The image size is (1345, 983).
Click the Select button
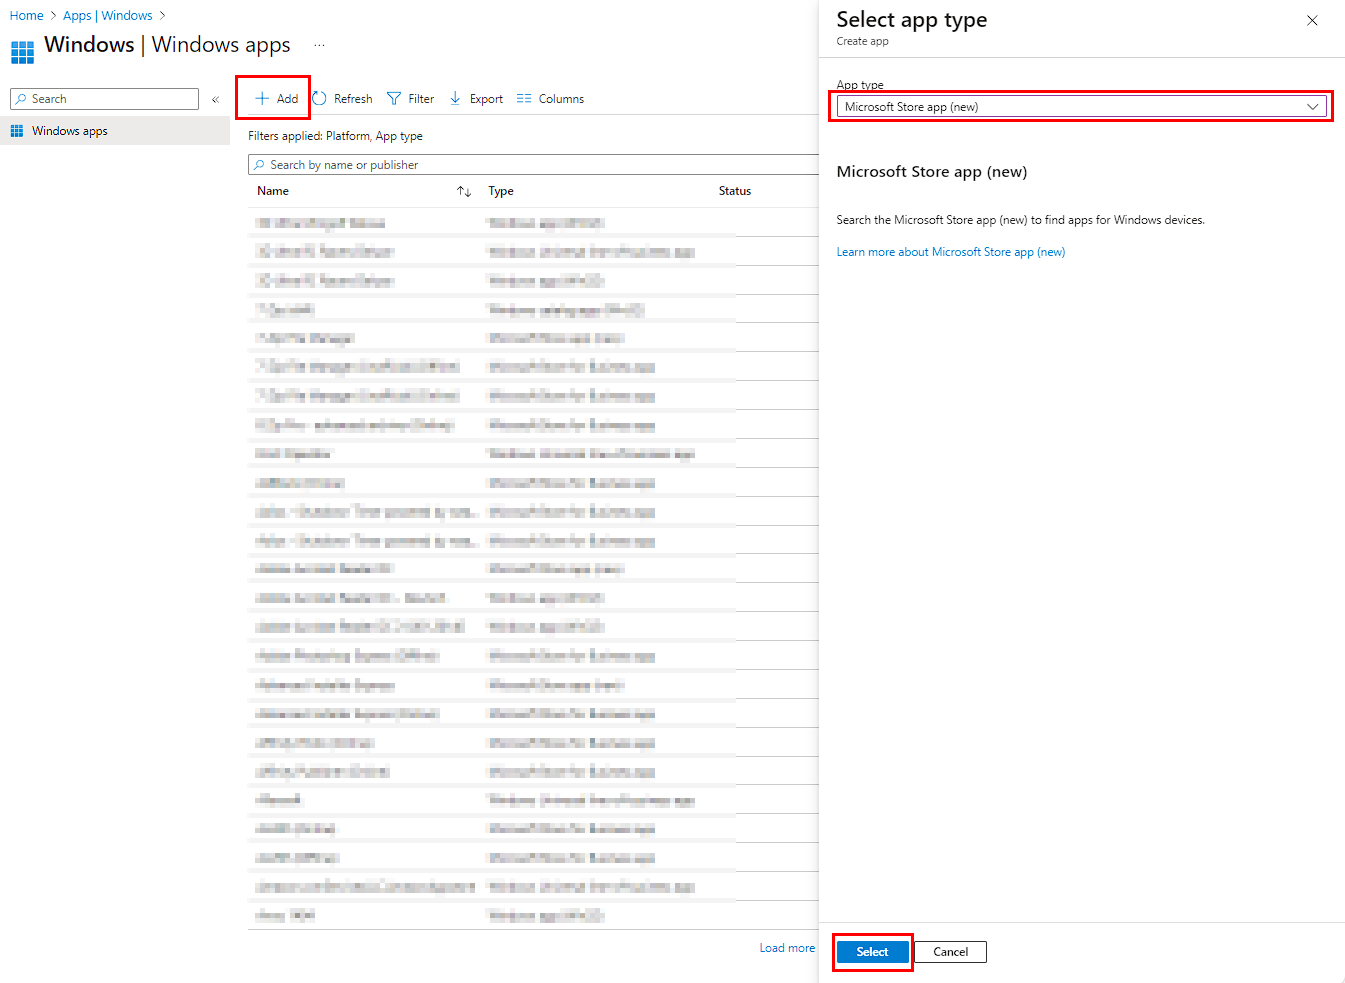[x=872, y=952]
